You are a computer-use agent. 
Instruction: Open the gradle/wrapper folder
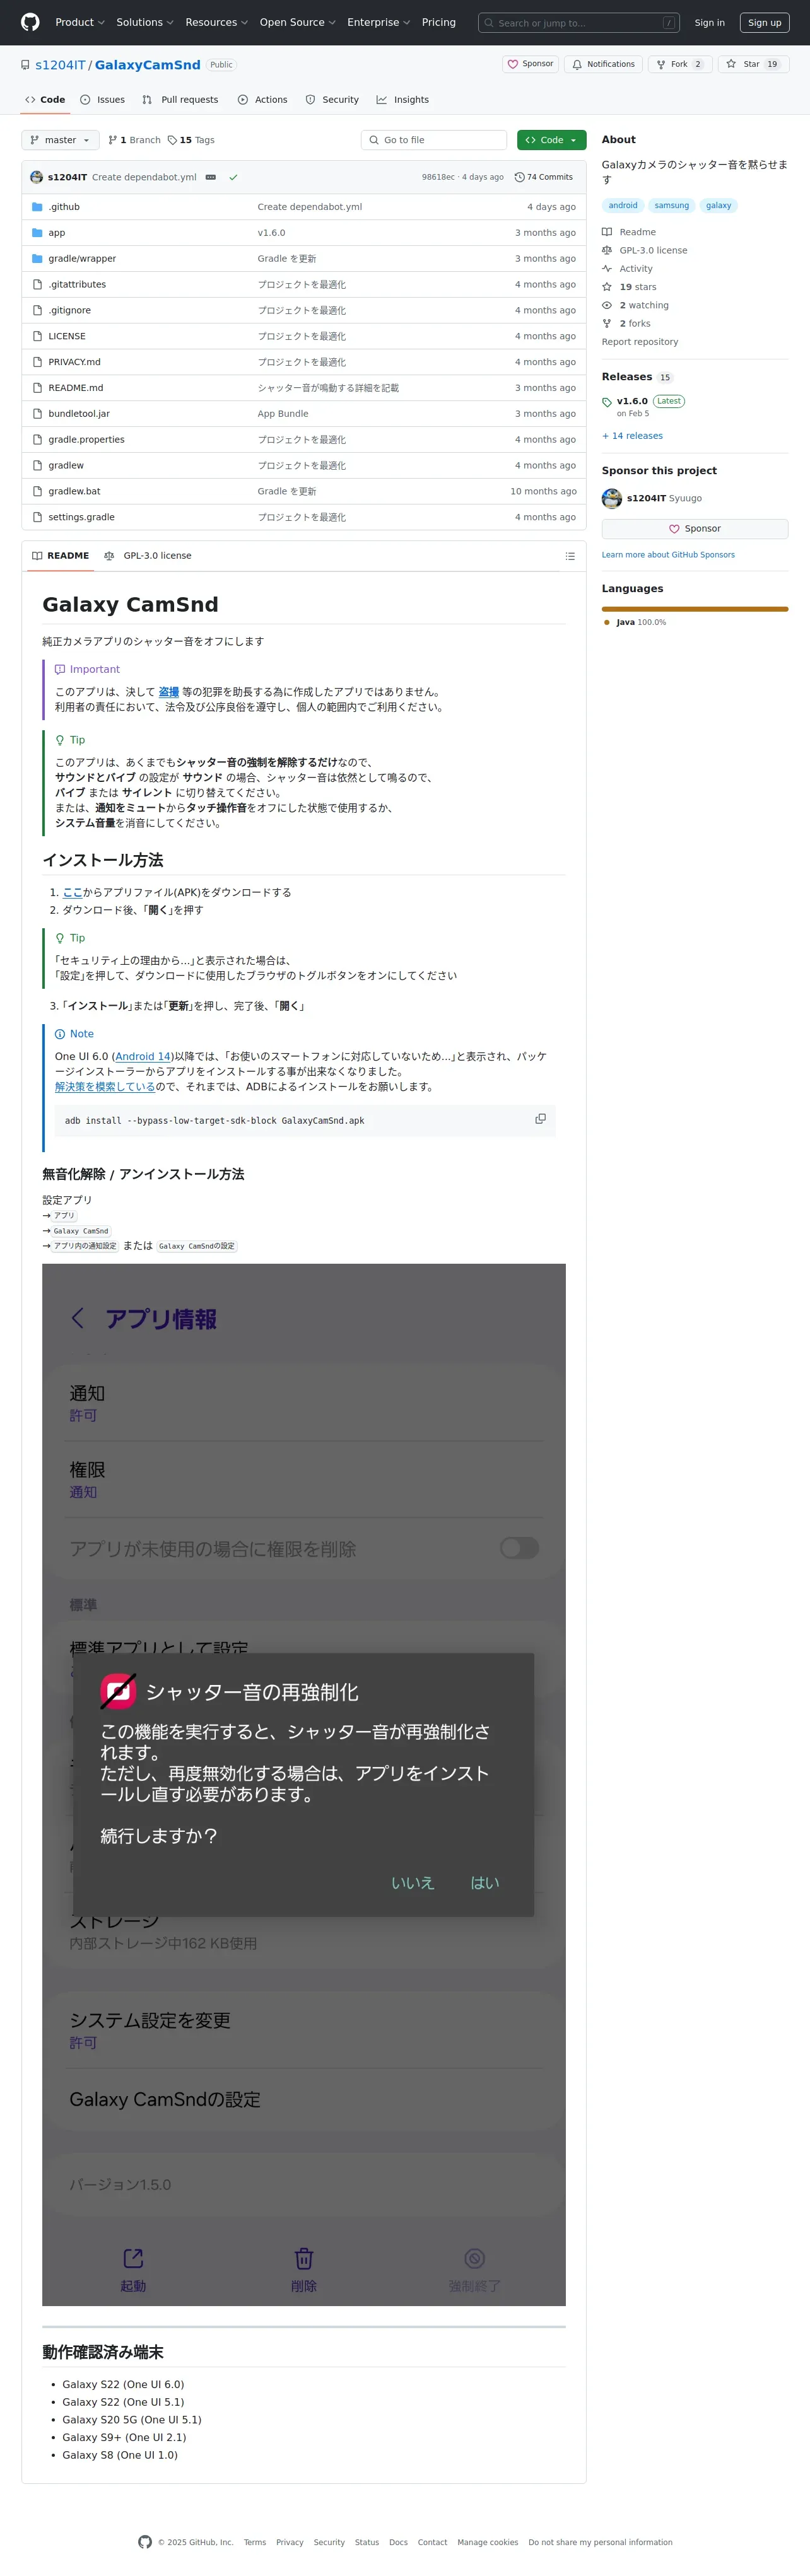[82, 259]
